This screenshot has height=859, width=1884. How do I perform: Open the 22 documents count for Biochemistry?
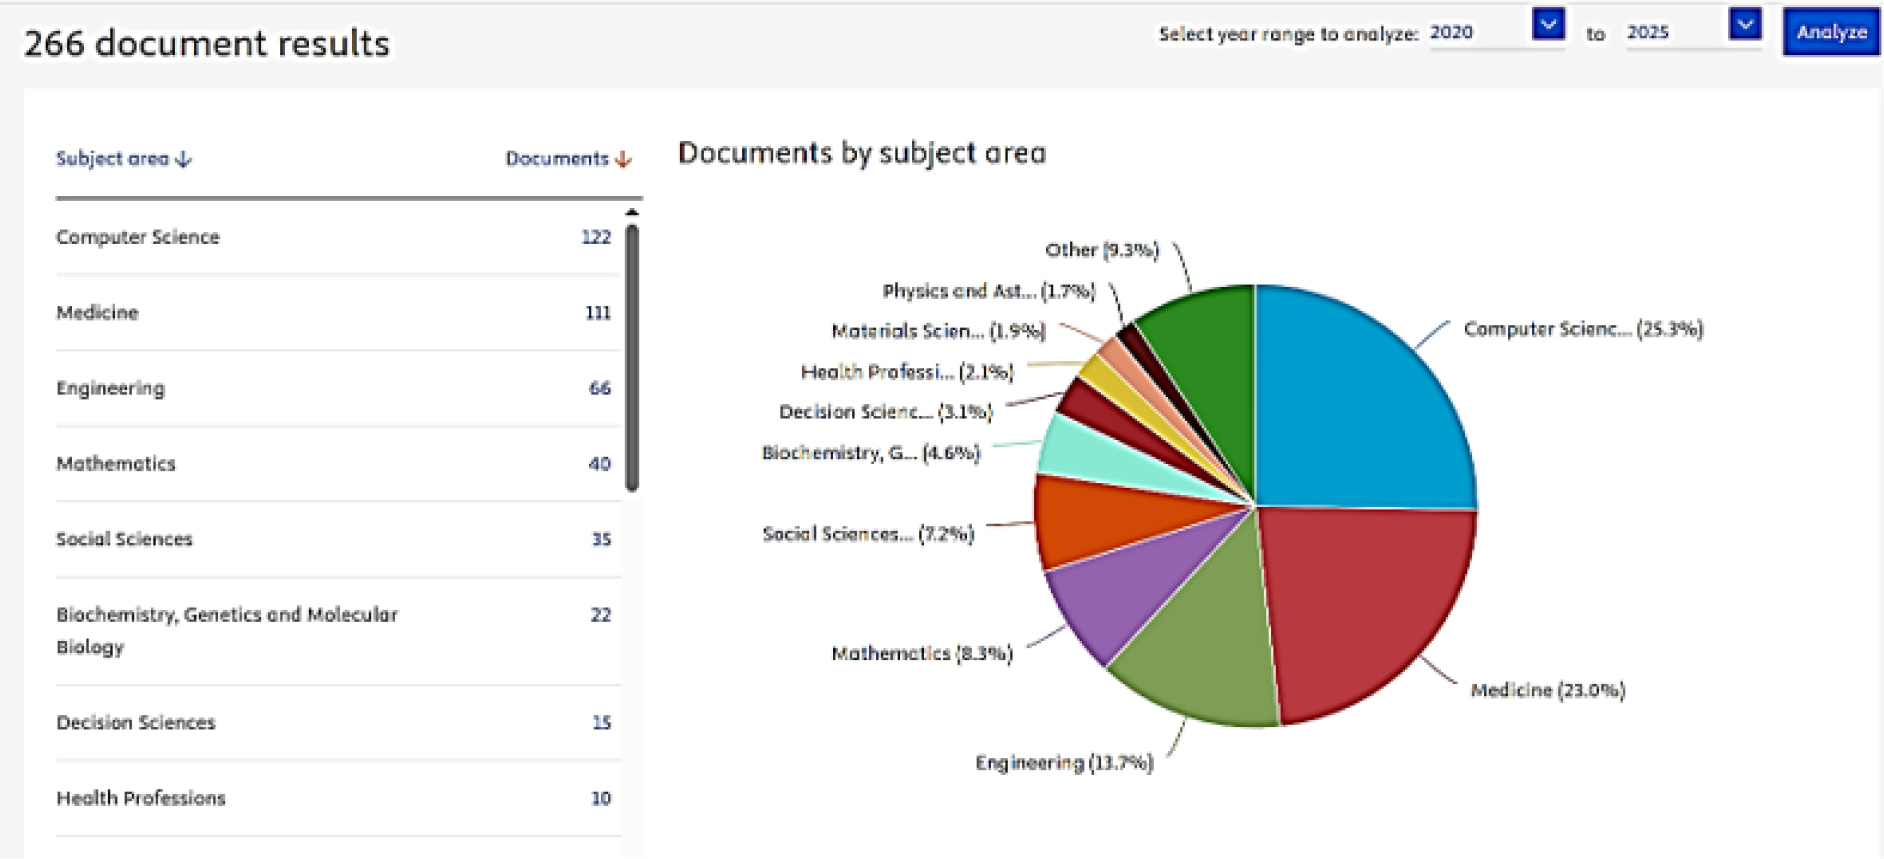point(600,615)
